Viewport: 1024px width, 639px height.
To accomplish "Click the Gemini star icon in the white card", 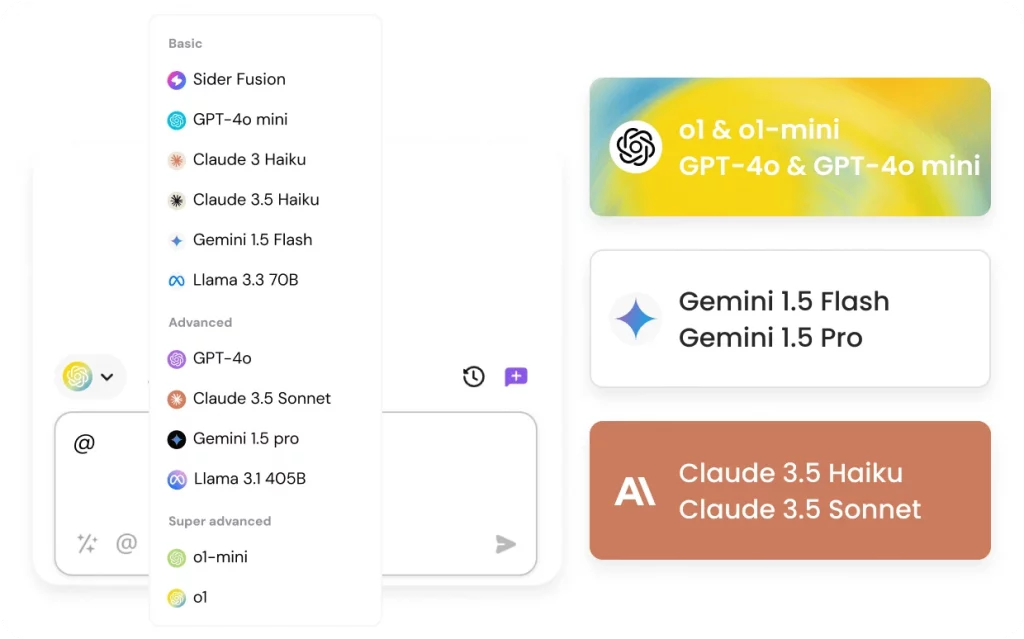I will pos(635,320).
